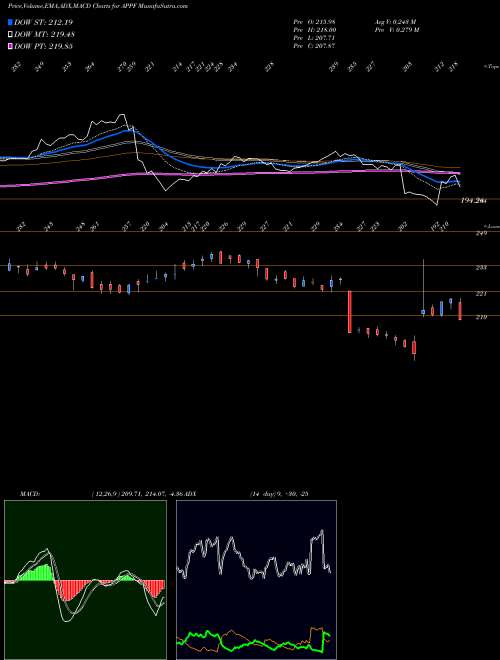
Task: Select the 'DOW ST: 212.19' legend text
Action: pyautogui.click(x=43, y=23)
